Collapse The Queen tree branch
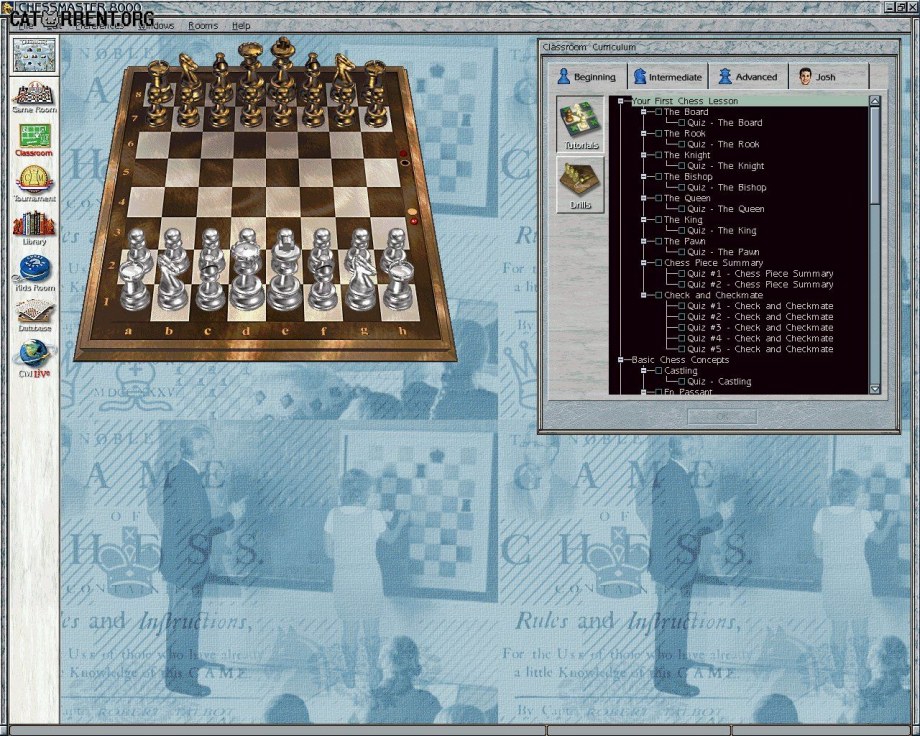This screenshot has height=736, width=920. pyautogui.click(x=644, y=198)
